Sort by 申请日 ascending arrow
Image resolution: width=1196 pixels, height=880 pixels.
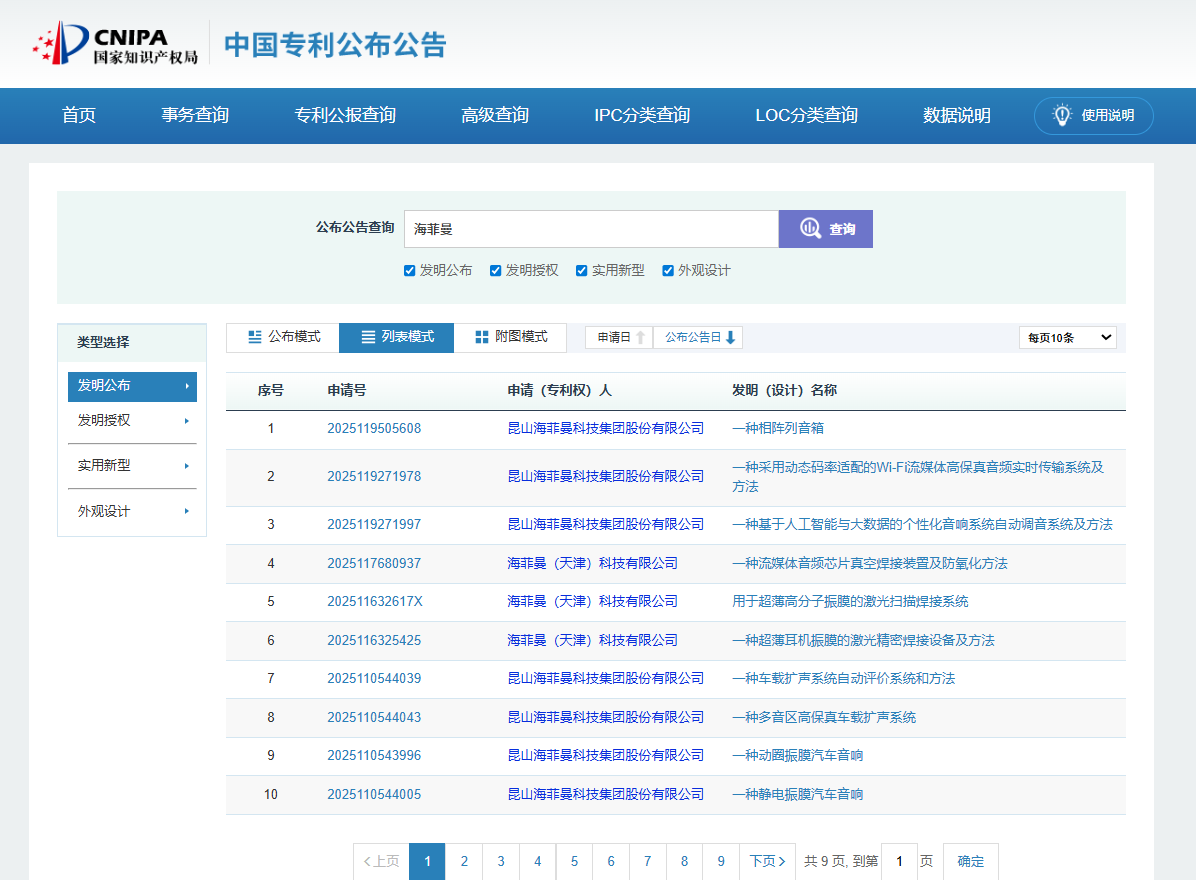[x=640, y=338]
